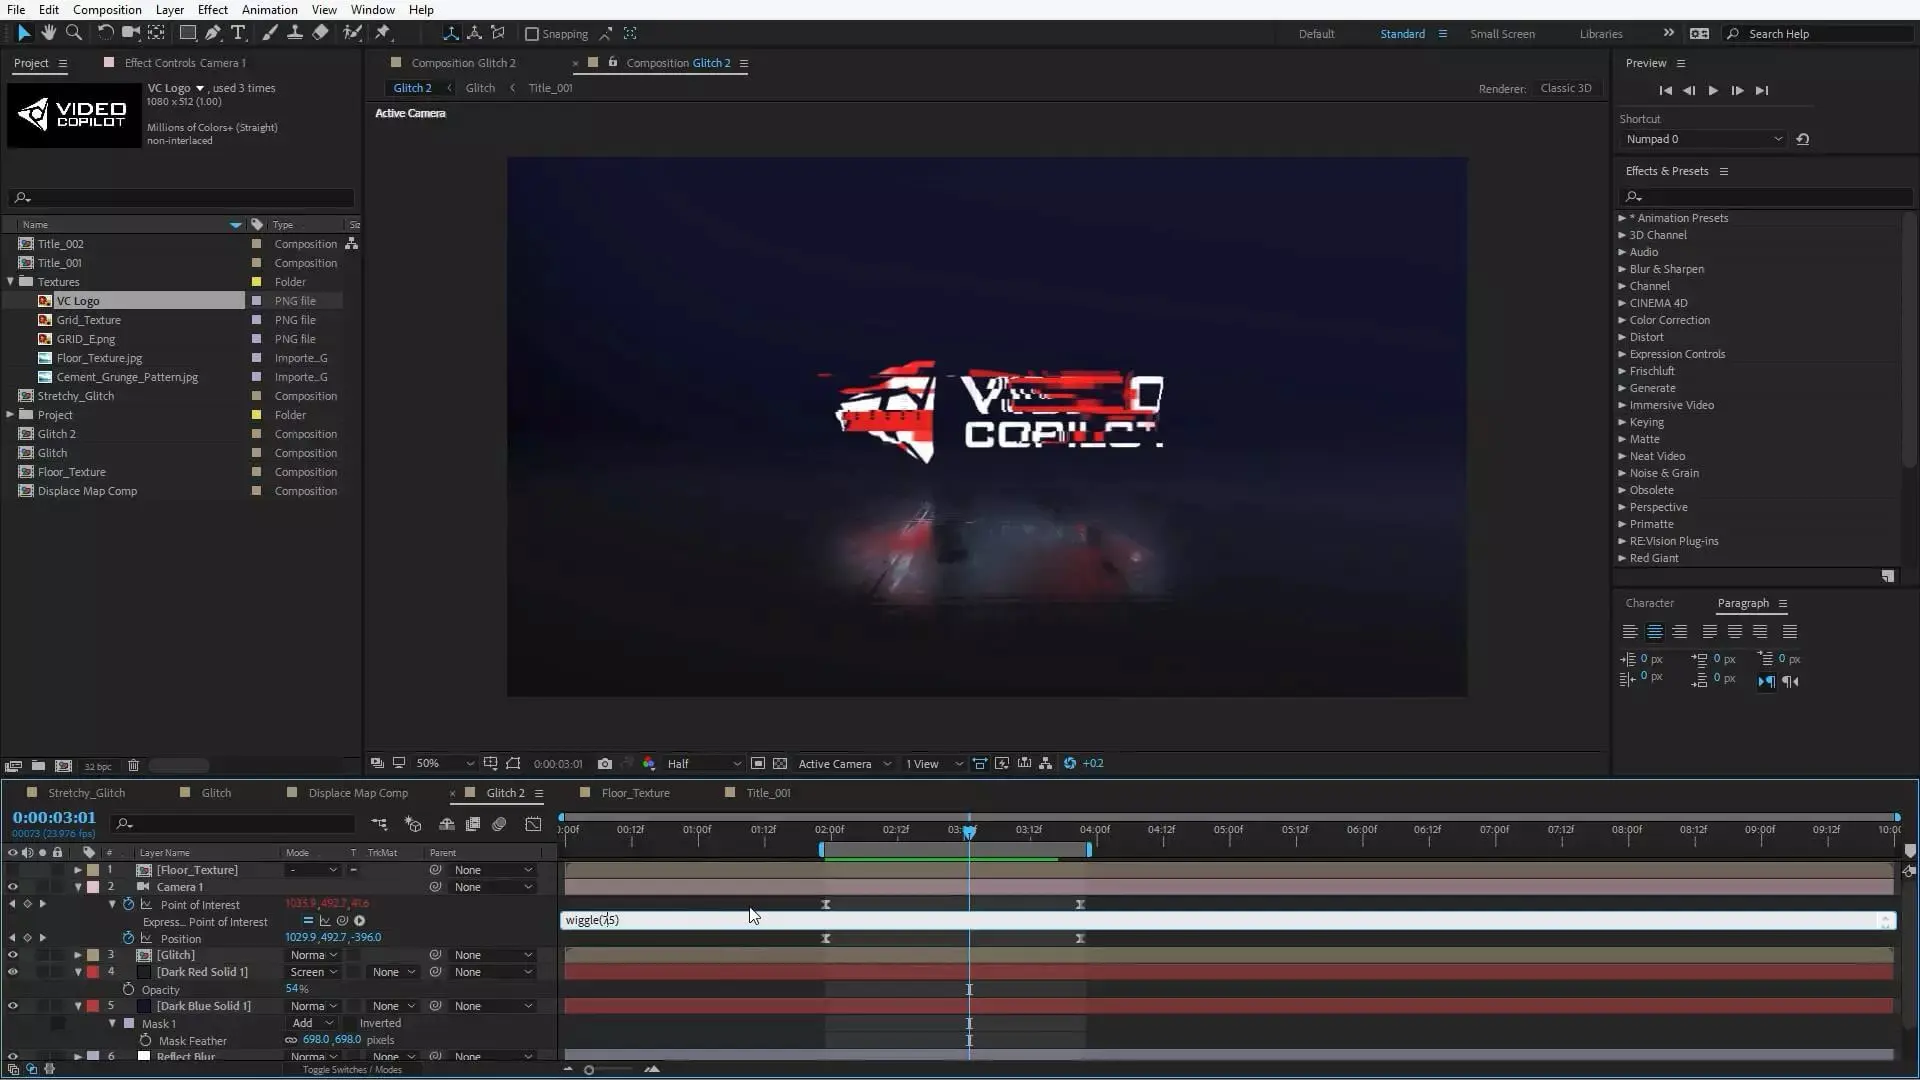Click the Classic 3D renderer button
The height and width of the screenshot is (1080, 1920).
click(x=1566, y=88)
